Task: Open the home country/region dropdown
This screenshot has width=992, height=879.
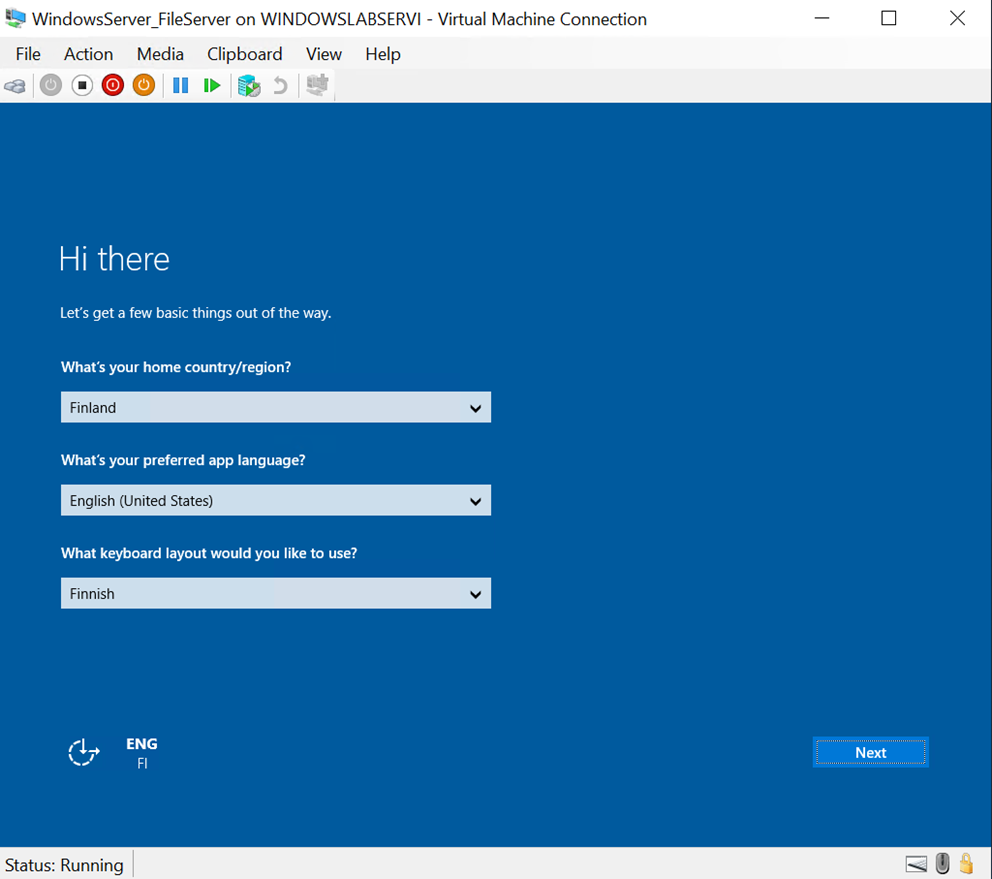Action: pos(275,407)
